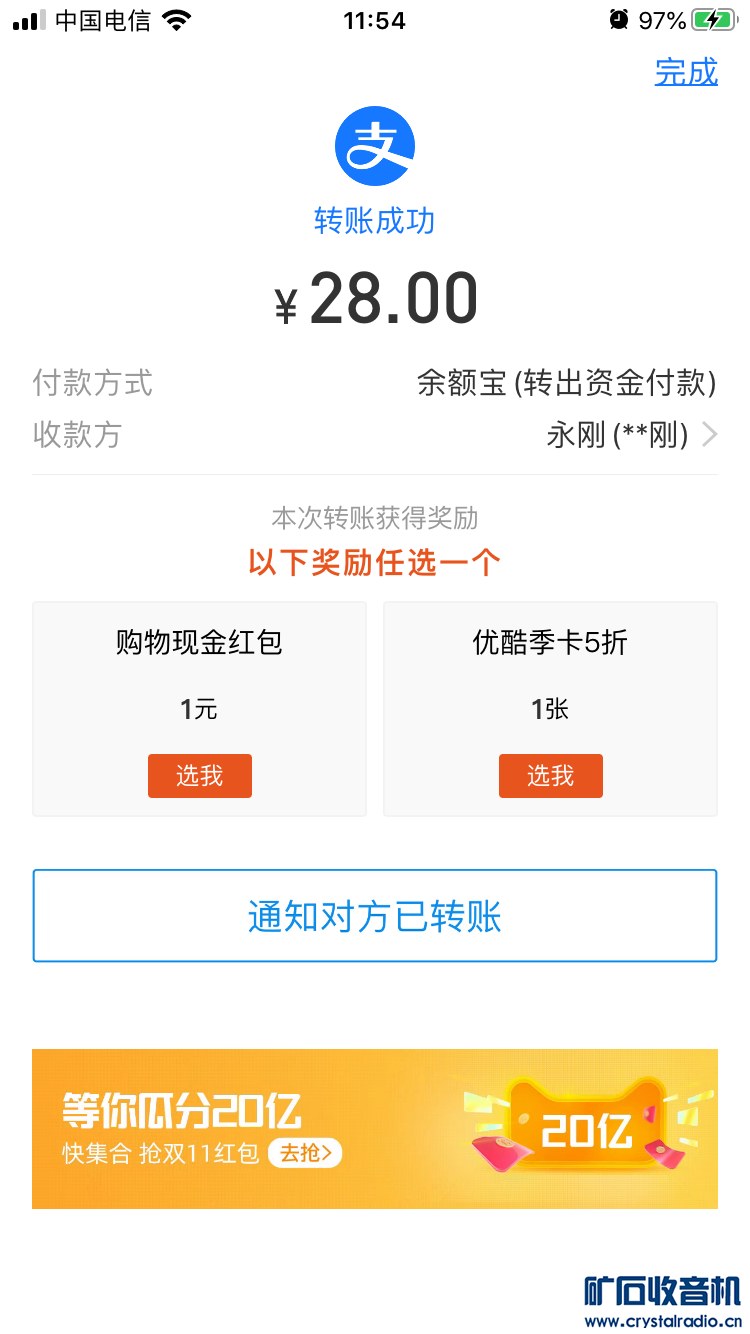The image size is (750, 1334).
Task: Tap the 11:54 status bar clock
Action: [374, 21]
